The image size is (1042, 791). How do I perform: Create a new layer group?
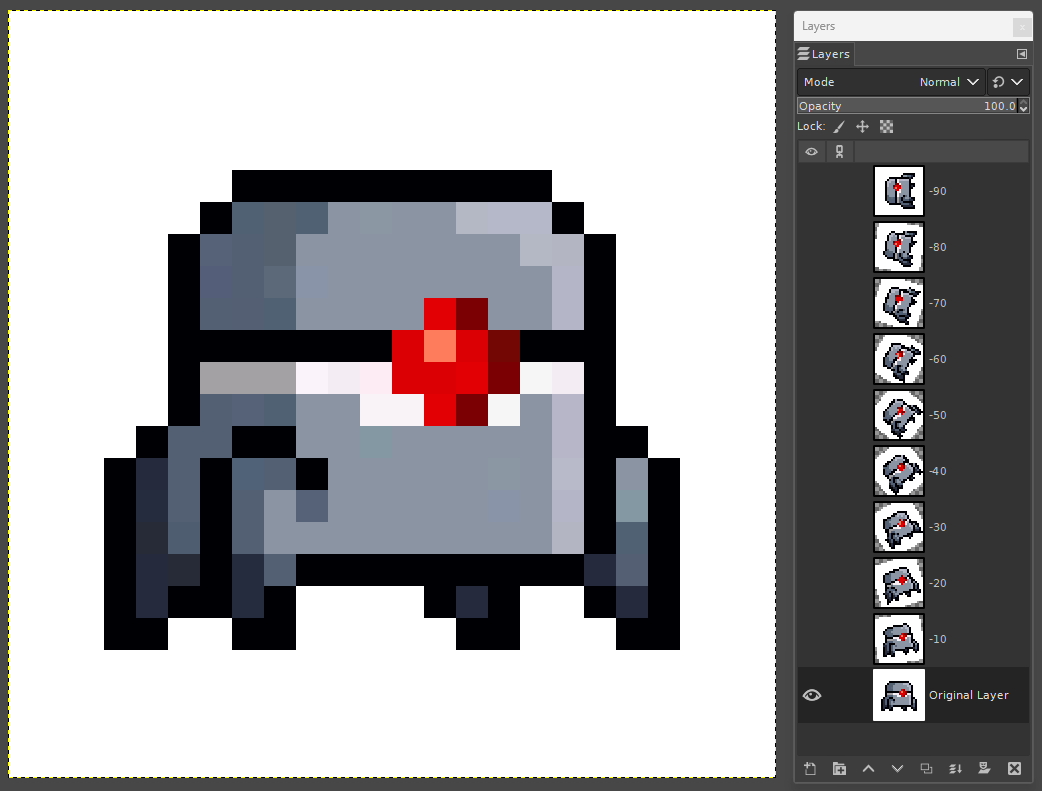(839, 768)
